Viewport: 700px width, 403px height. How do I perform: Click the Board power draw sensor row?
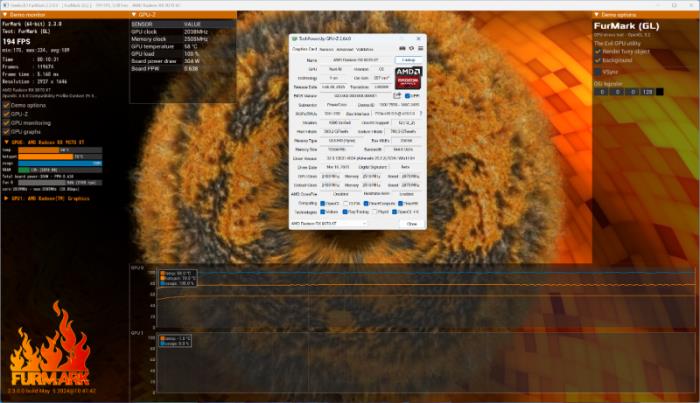(183, 61)
